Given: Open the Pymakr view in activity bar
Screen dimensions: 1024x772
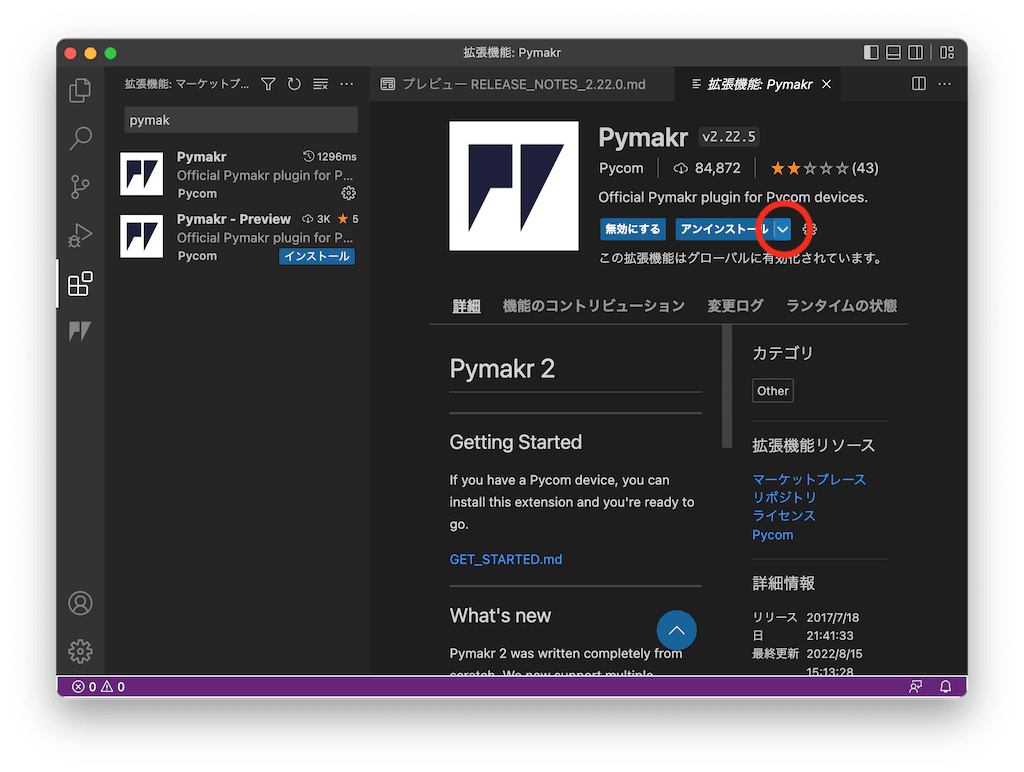Looking at the screenshot, I should tap(80, 331).
